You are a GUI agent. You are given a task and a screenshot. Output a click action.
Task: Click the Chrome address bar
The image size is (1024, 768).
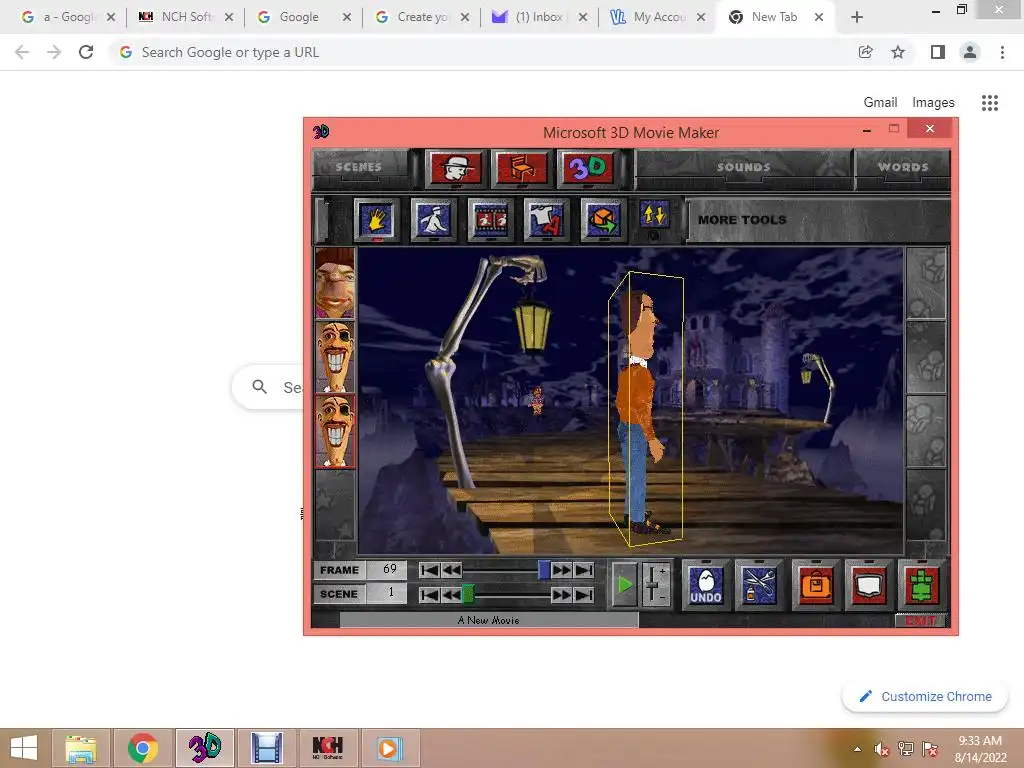[483, 52]
